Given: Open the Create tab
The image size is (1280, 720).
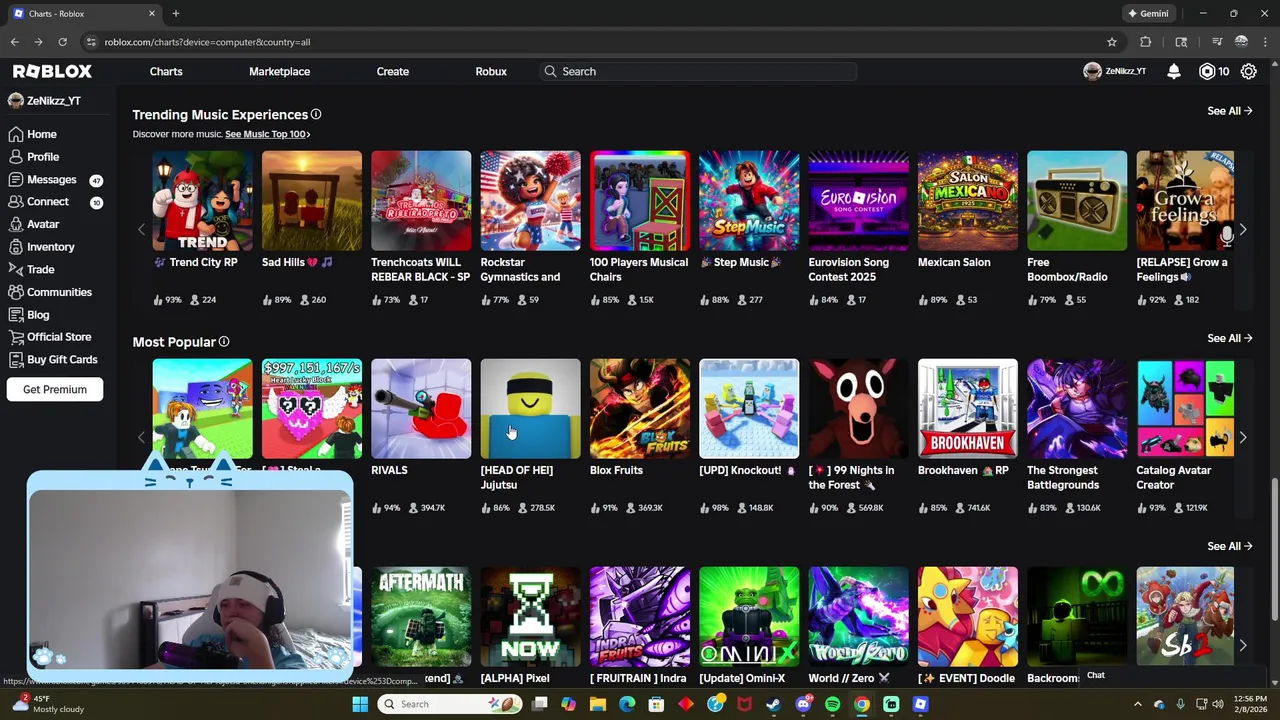Looking at the screenshot, I should [x=393, y=72].
